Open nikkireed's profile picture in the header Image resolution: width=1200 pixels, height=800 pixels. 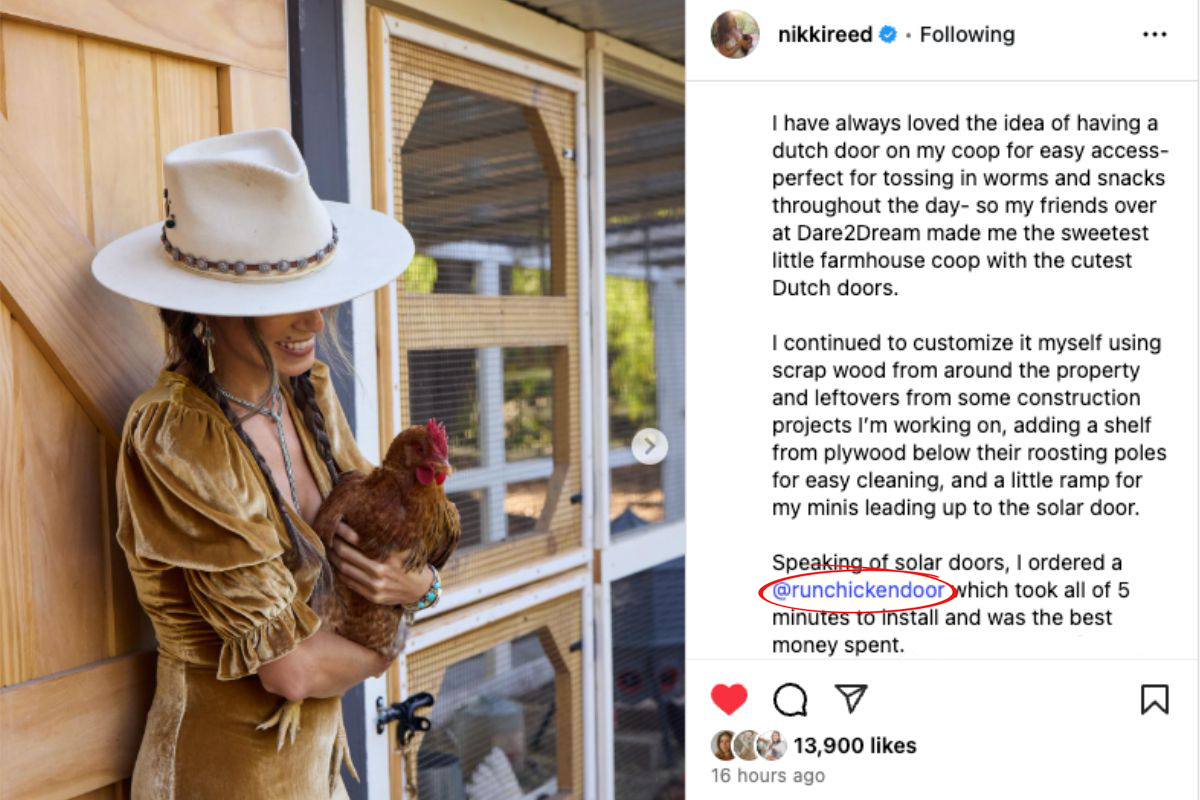tap(735, 35)
